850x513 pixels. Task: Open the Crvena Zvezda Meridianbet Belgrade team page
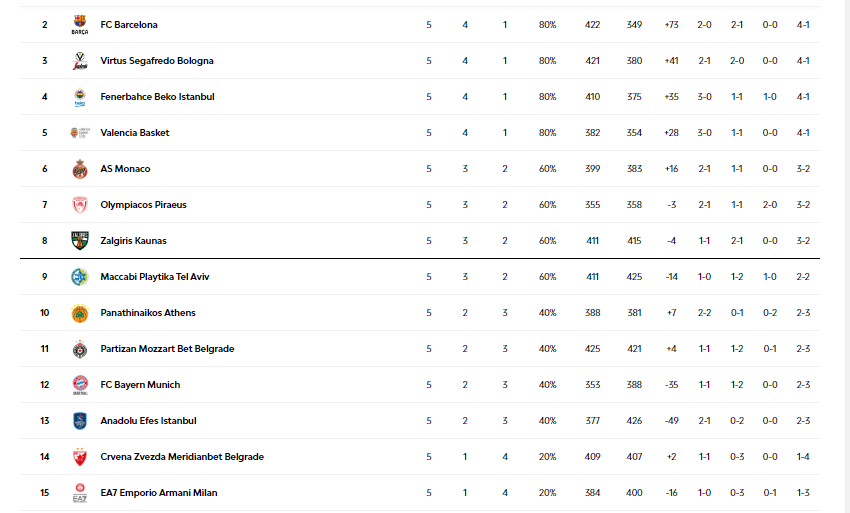[182, 457]
